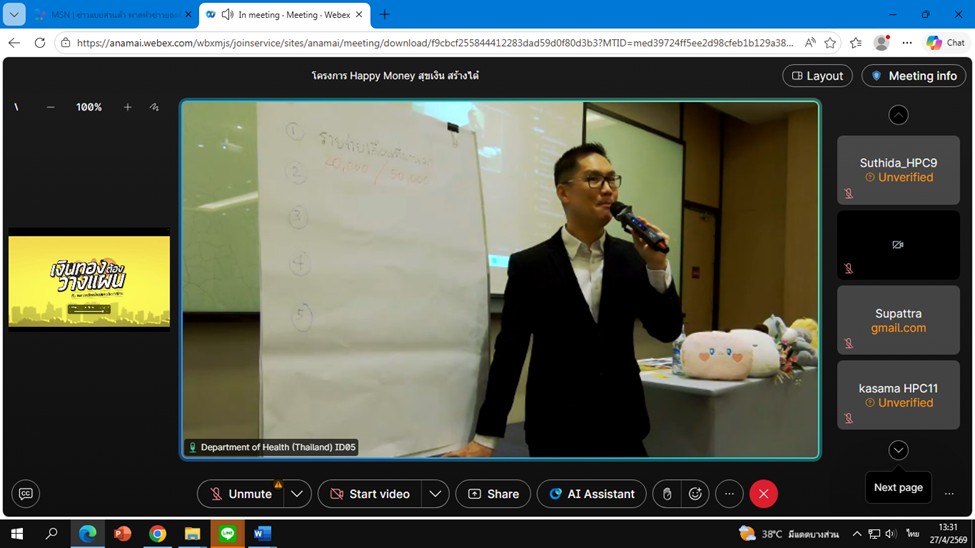Turn on camera with Start video
Screen dimensions: 975x548
point(369,494)
